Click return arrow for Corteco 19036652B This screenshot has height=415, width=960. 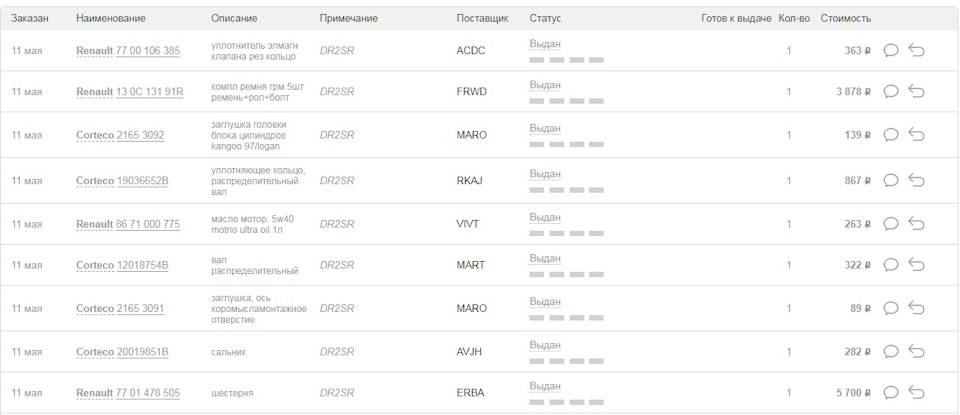click(x=916, y=181)
